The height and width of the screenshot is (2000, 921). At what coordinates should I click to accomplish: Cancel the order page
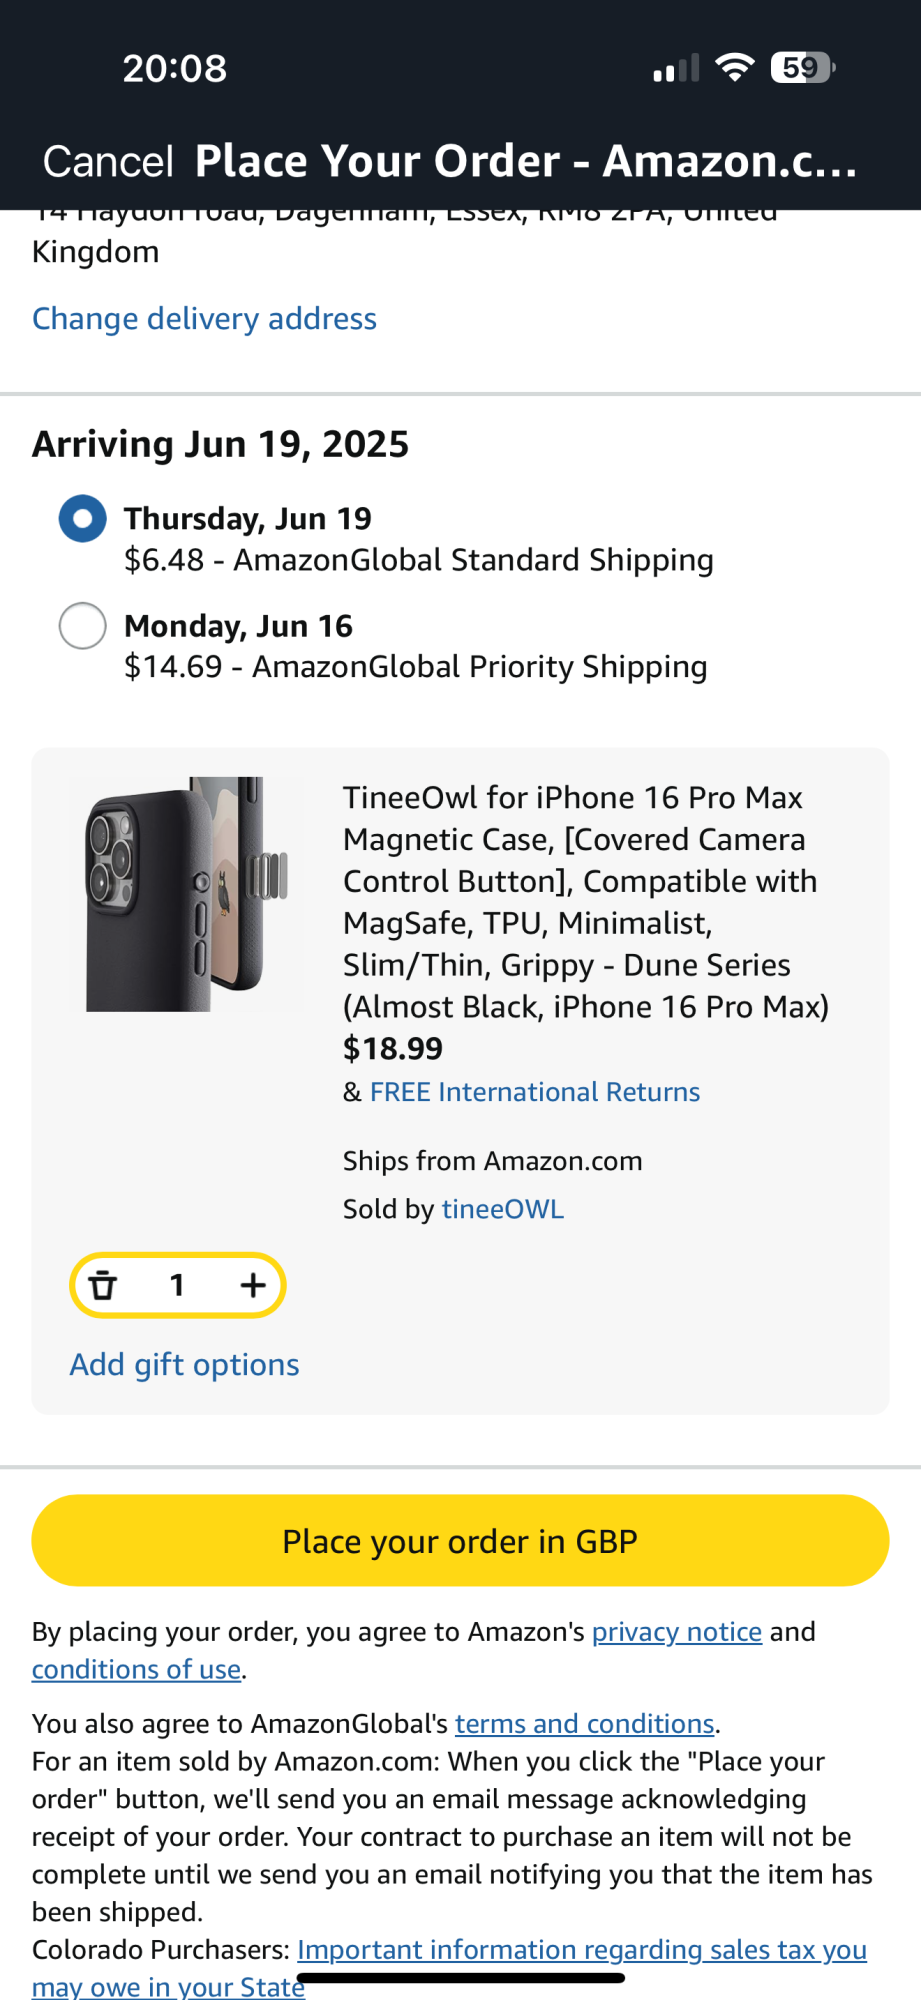(108, 161)
